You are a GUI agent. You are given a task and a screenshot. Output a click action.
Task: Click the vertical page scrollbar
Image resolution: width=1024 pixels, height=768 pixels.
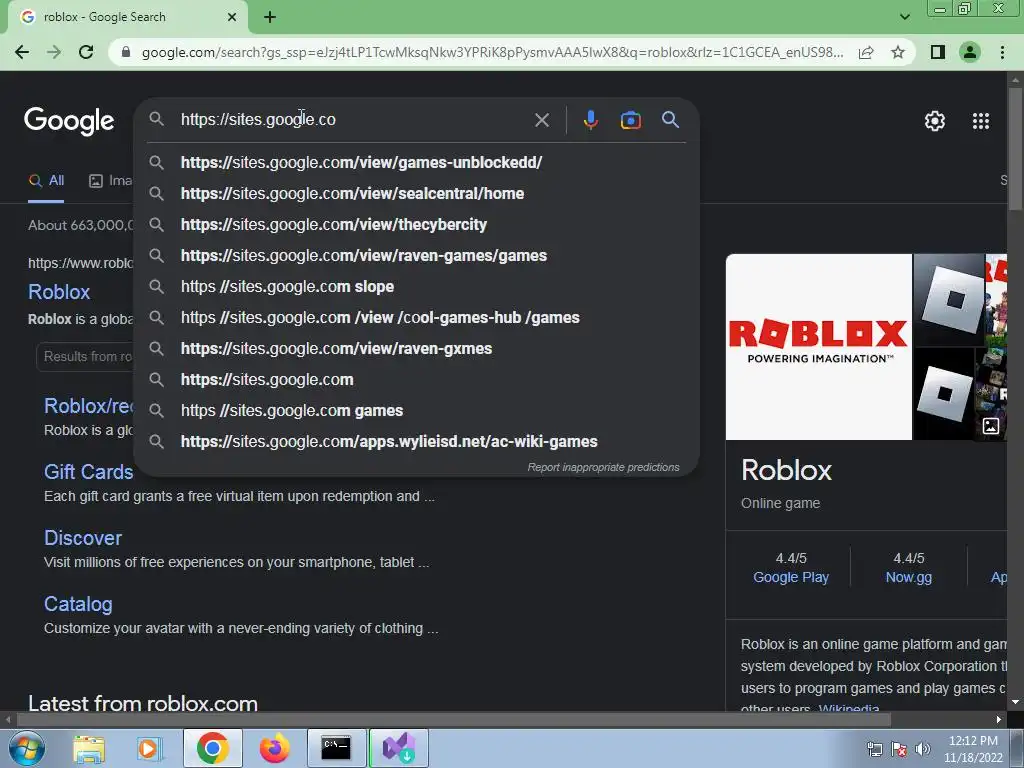tap(1016, 149)
